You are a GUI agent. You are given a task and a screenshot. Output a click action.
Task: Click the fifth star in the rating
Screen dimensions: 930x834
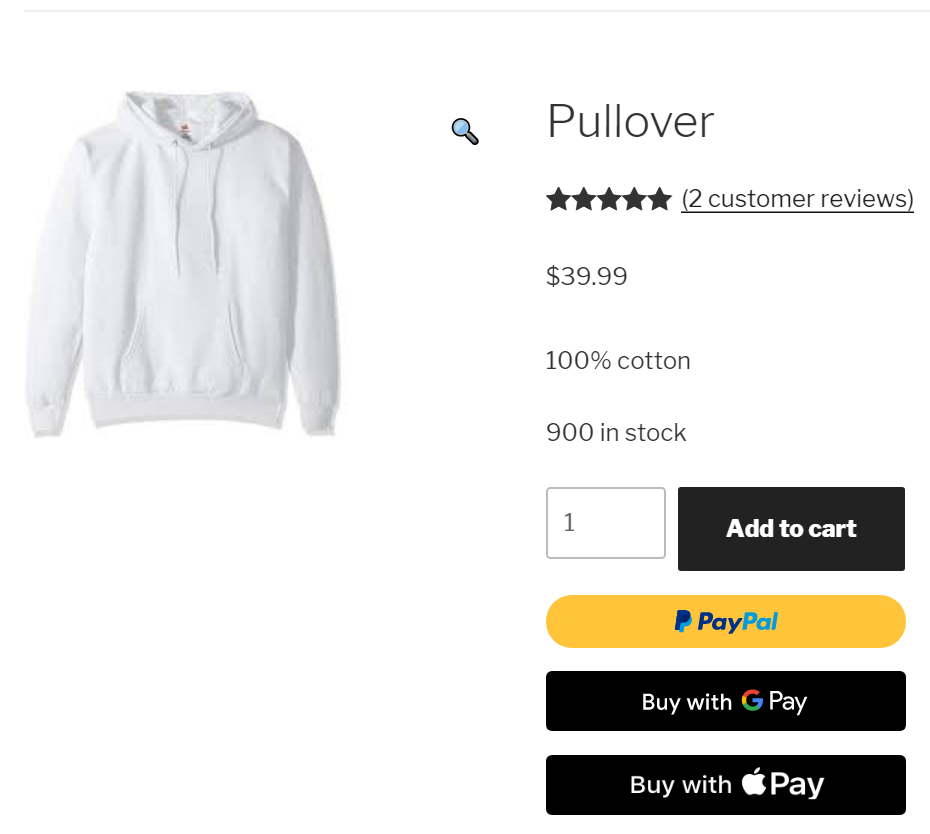(659, 199)
